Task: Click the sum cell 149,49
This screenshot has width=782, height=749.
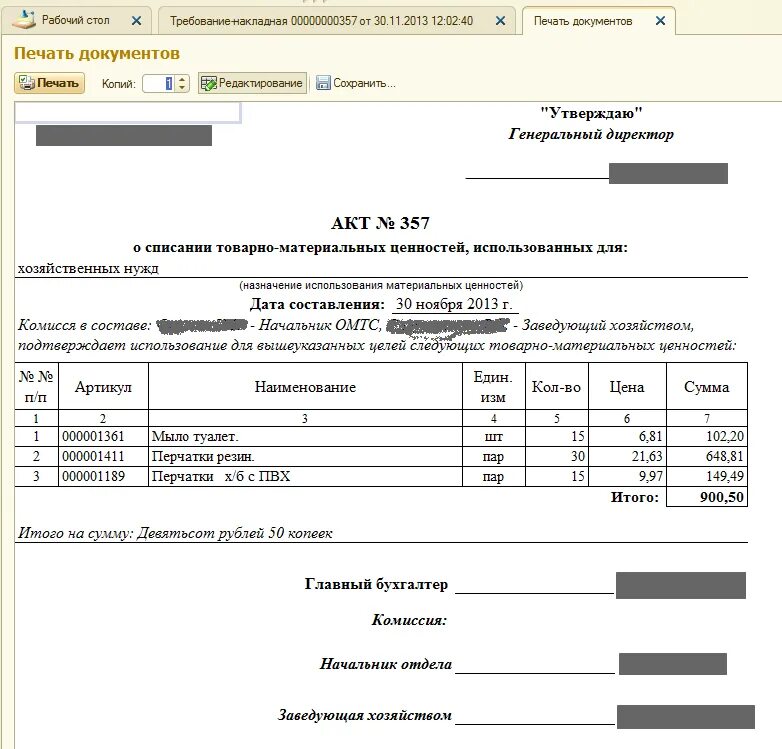Action: 707,476
